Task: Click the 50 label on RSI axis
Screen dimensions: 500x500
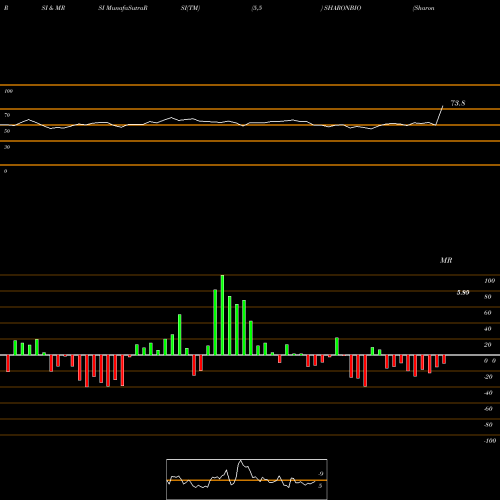Action: click(7, 131)
